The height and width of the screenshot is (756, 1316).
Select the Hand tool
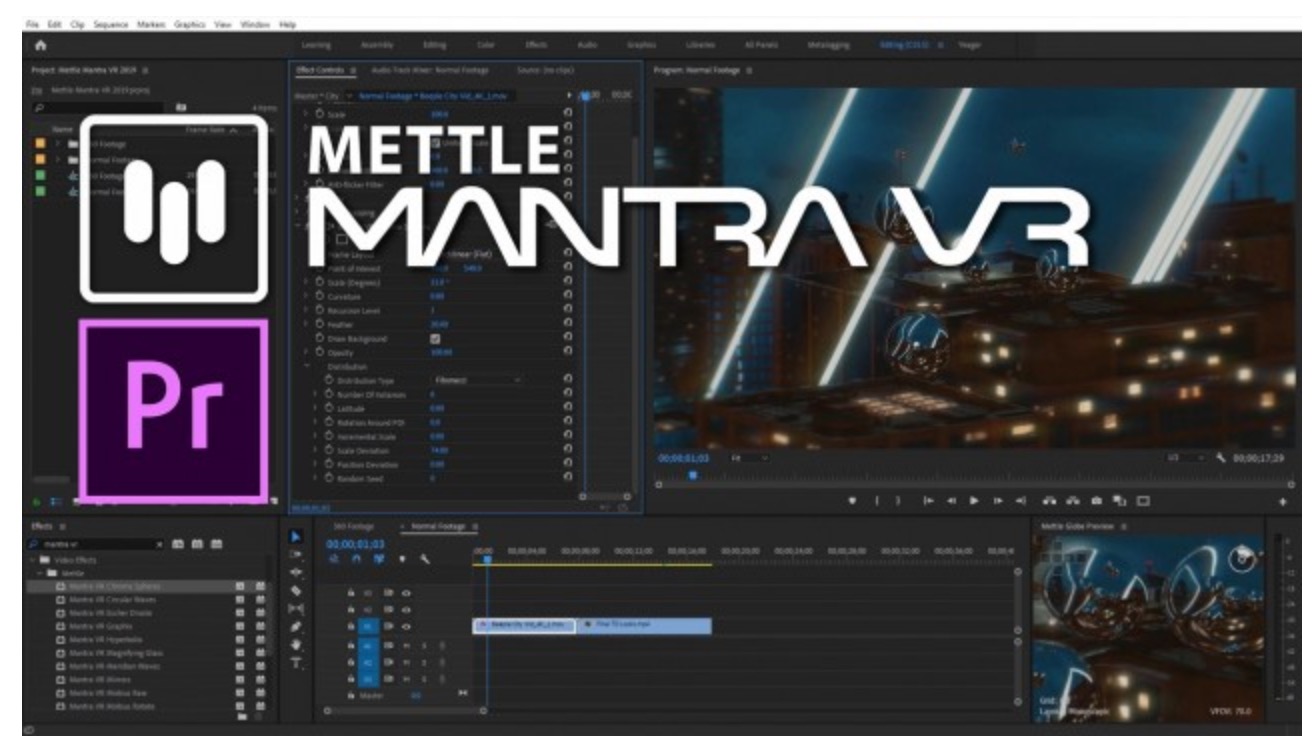[x=296, y=644]
